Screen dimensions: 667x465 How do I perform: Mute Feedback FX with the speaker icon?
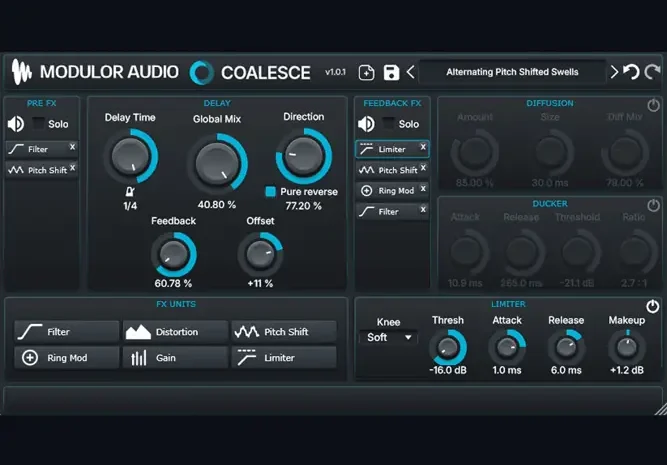coord(366,124)
